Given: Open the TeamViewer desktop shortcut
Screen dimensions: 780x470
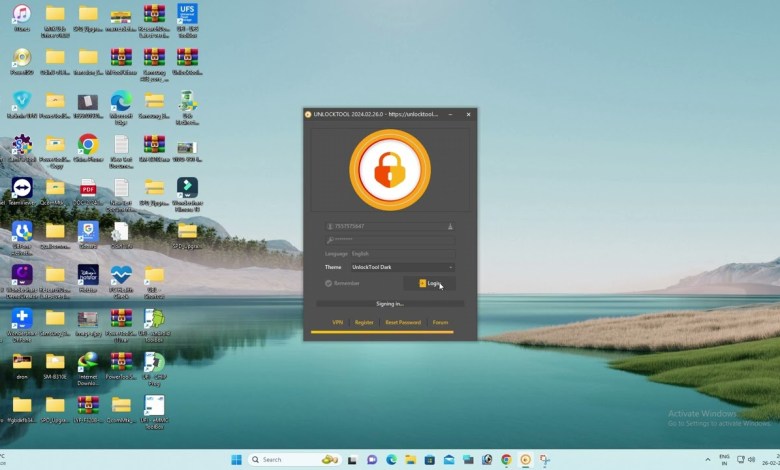Looking at the screenshot, I should coord(21,190).
